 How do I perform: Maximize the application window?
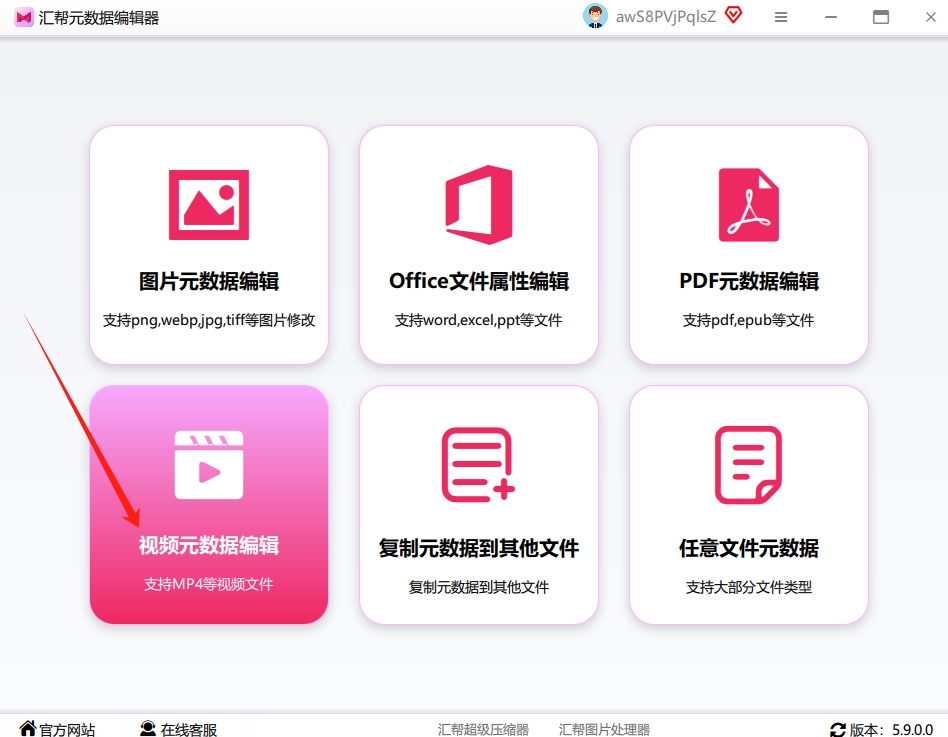pyautogui.click(x=881, y=17)
